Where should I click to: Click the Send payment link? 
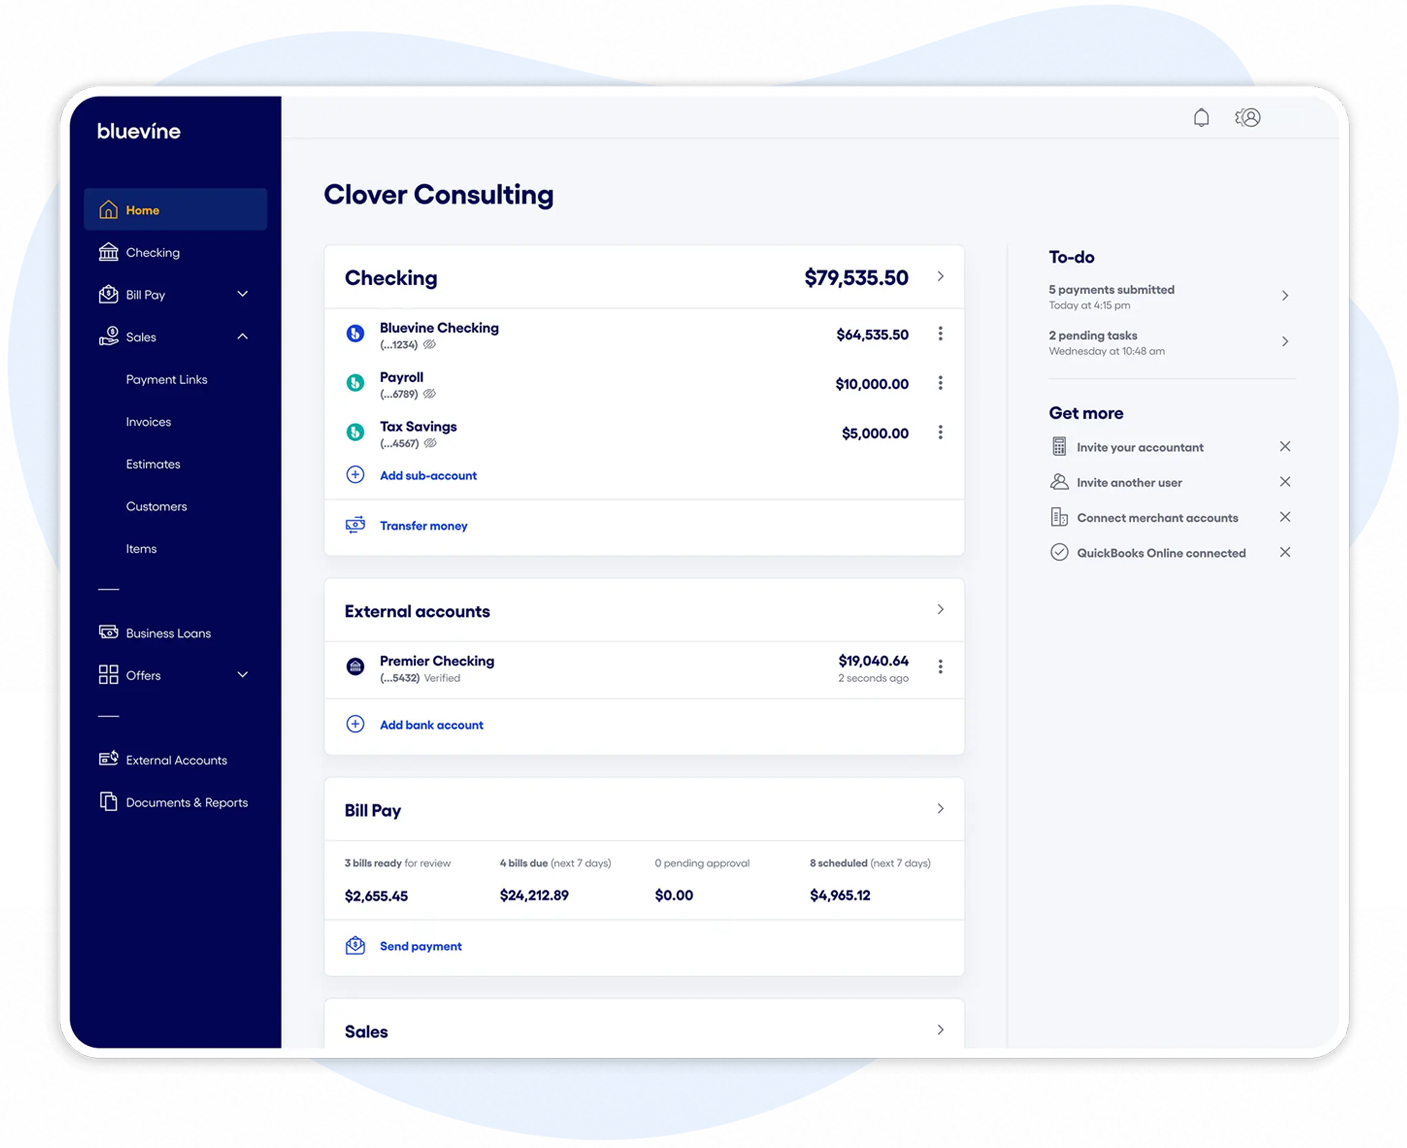[x=421, y=946]
